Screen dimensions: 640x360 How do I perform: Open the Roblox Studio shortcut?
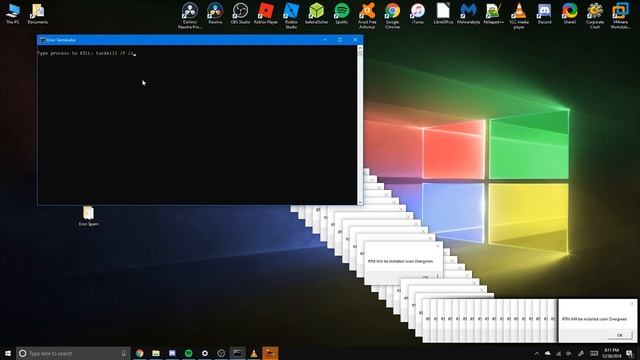coord(291,16)
